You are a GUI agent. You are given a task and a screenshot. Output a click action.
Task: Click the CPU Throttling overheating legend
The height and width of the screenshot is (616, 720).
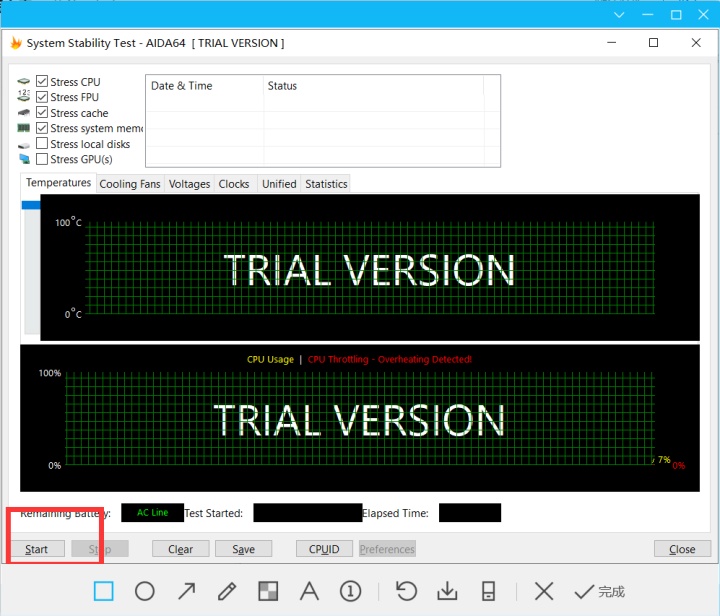tap(389, 359)
